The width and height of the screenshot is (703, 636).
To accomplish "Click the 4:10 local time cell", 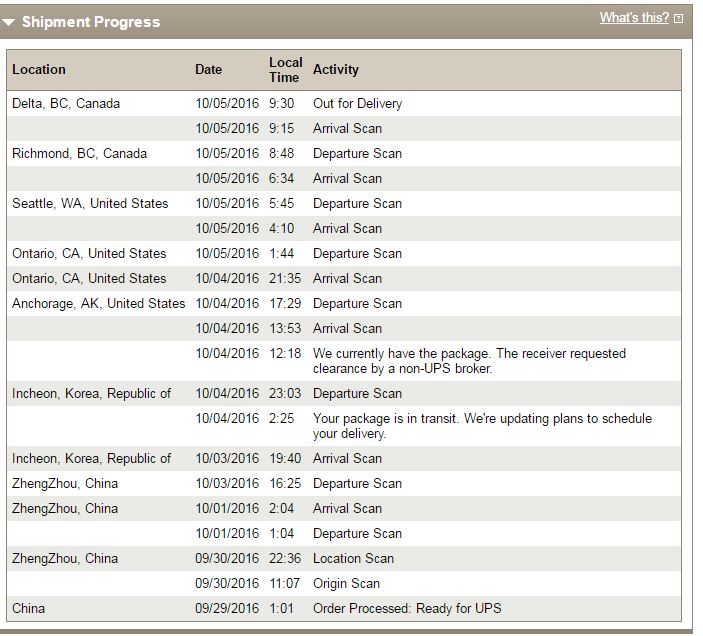I will click(x=282, y=229).
